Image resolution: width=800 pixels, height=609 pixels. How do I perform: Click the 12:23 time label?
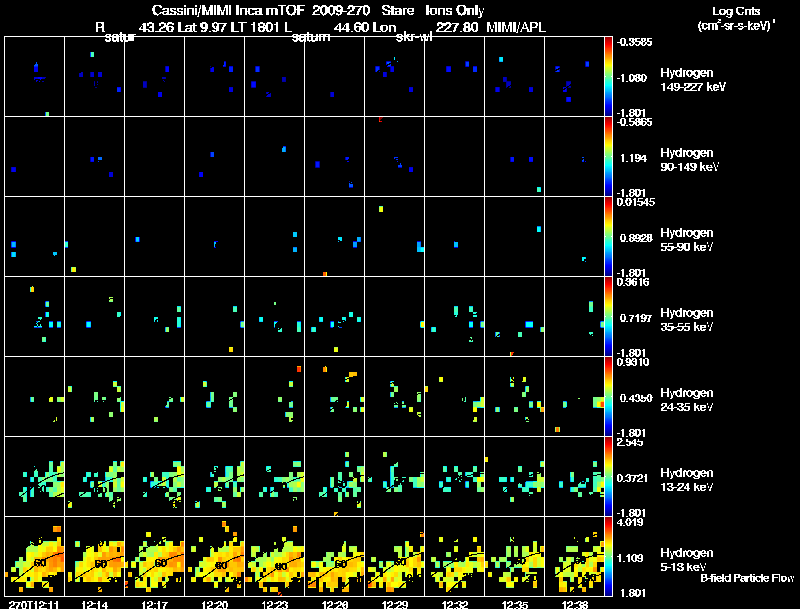point(274,604)
